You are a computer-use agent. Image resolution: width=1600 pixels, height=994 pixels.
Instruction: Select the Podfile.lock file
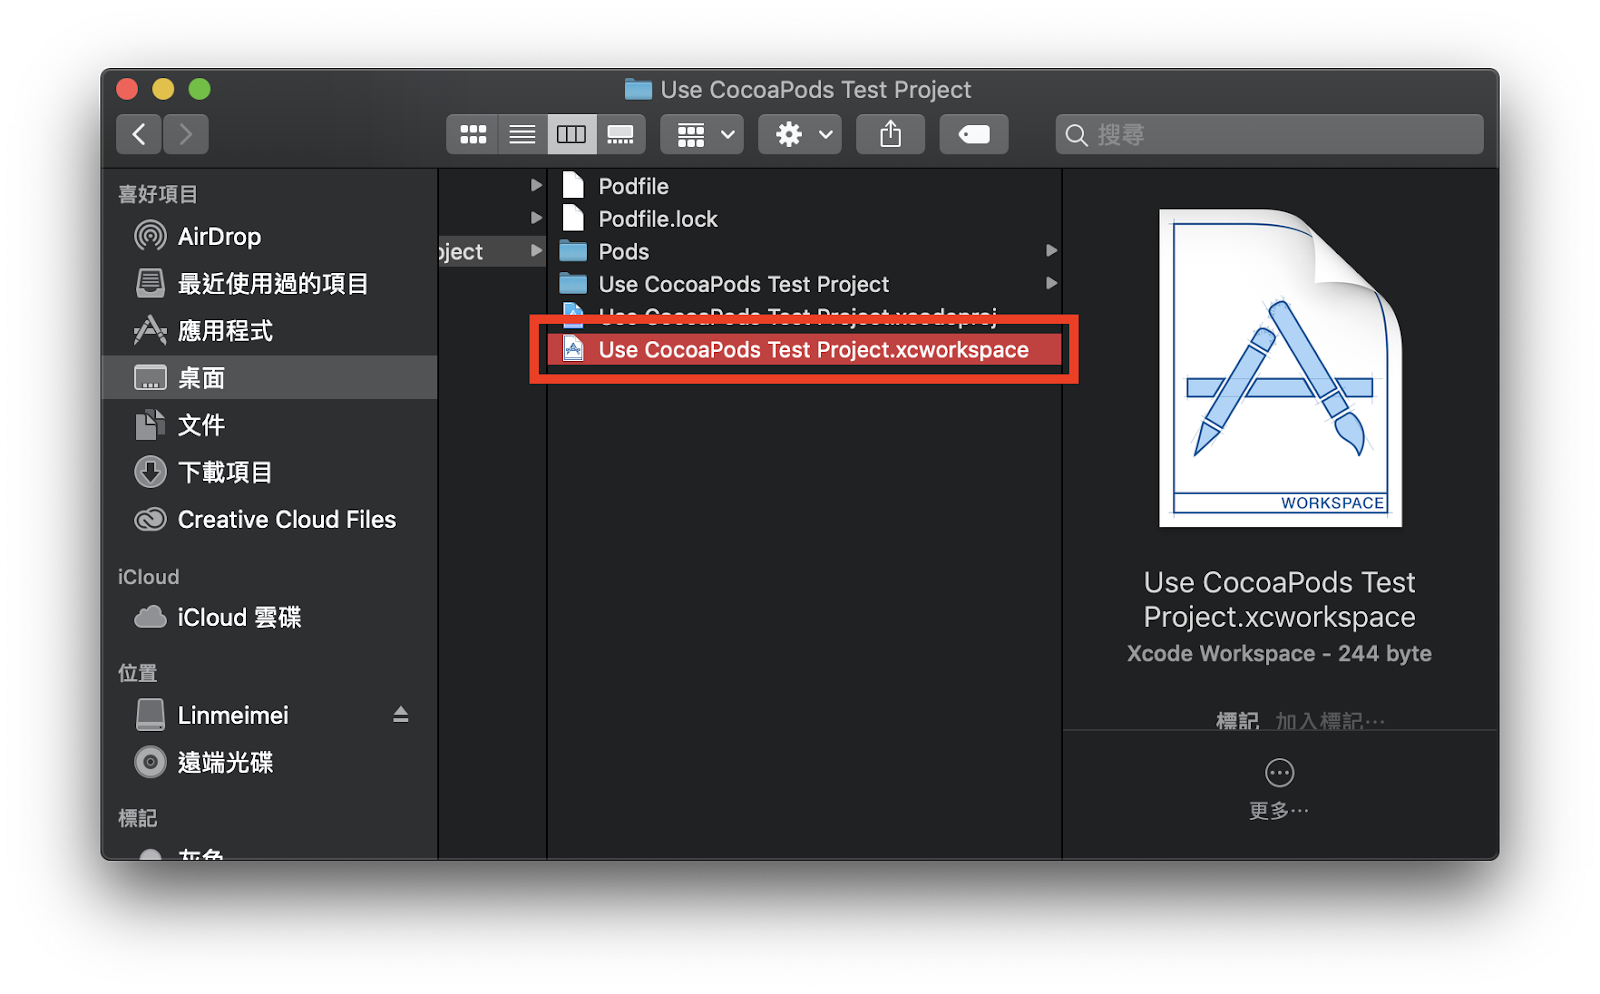click(x=805, y=219)
